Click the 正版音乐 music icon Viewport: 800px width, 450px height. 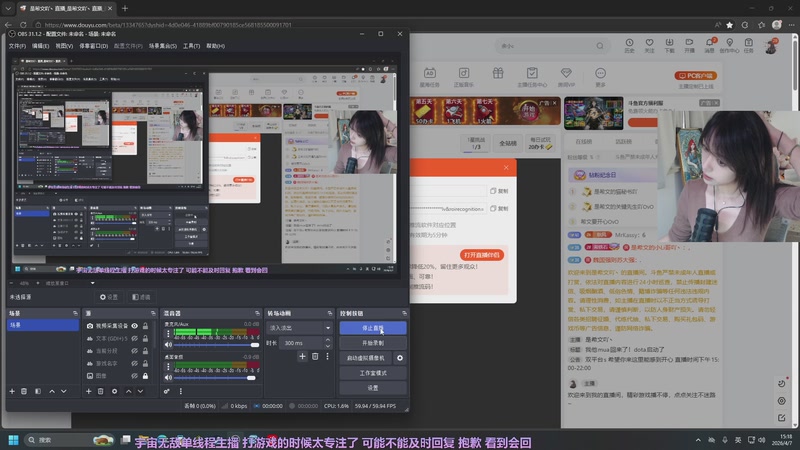pyautogui.click(x=463, y=77)
